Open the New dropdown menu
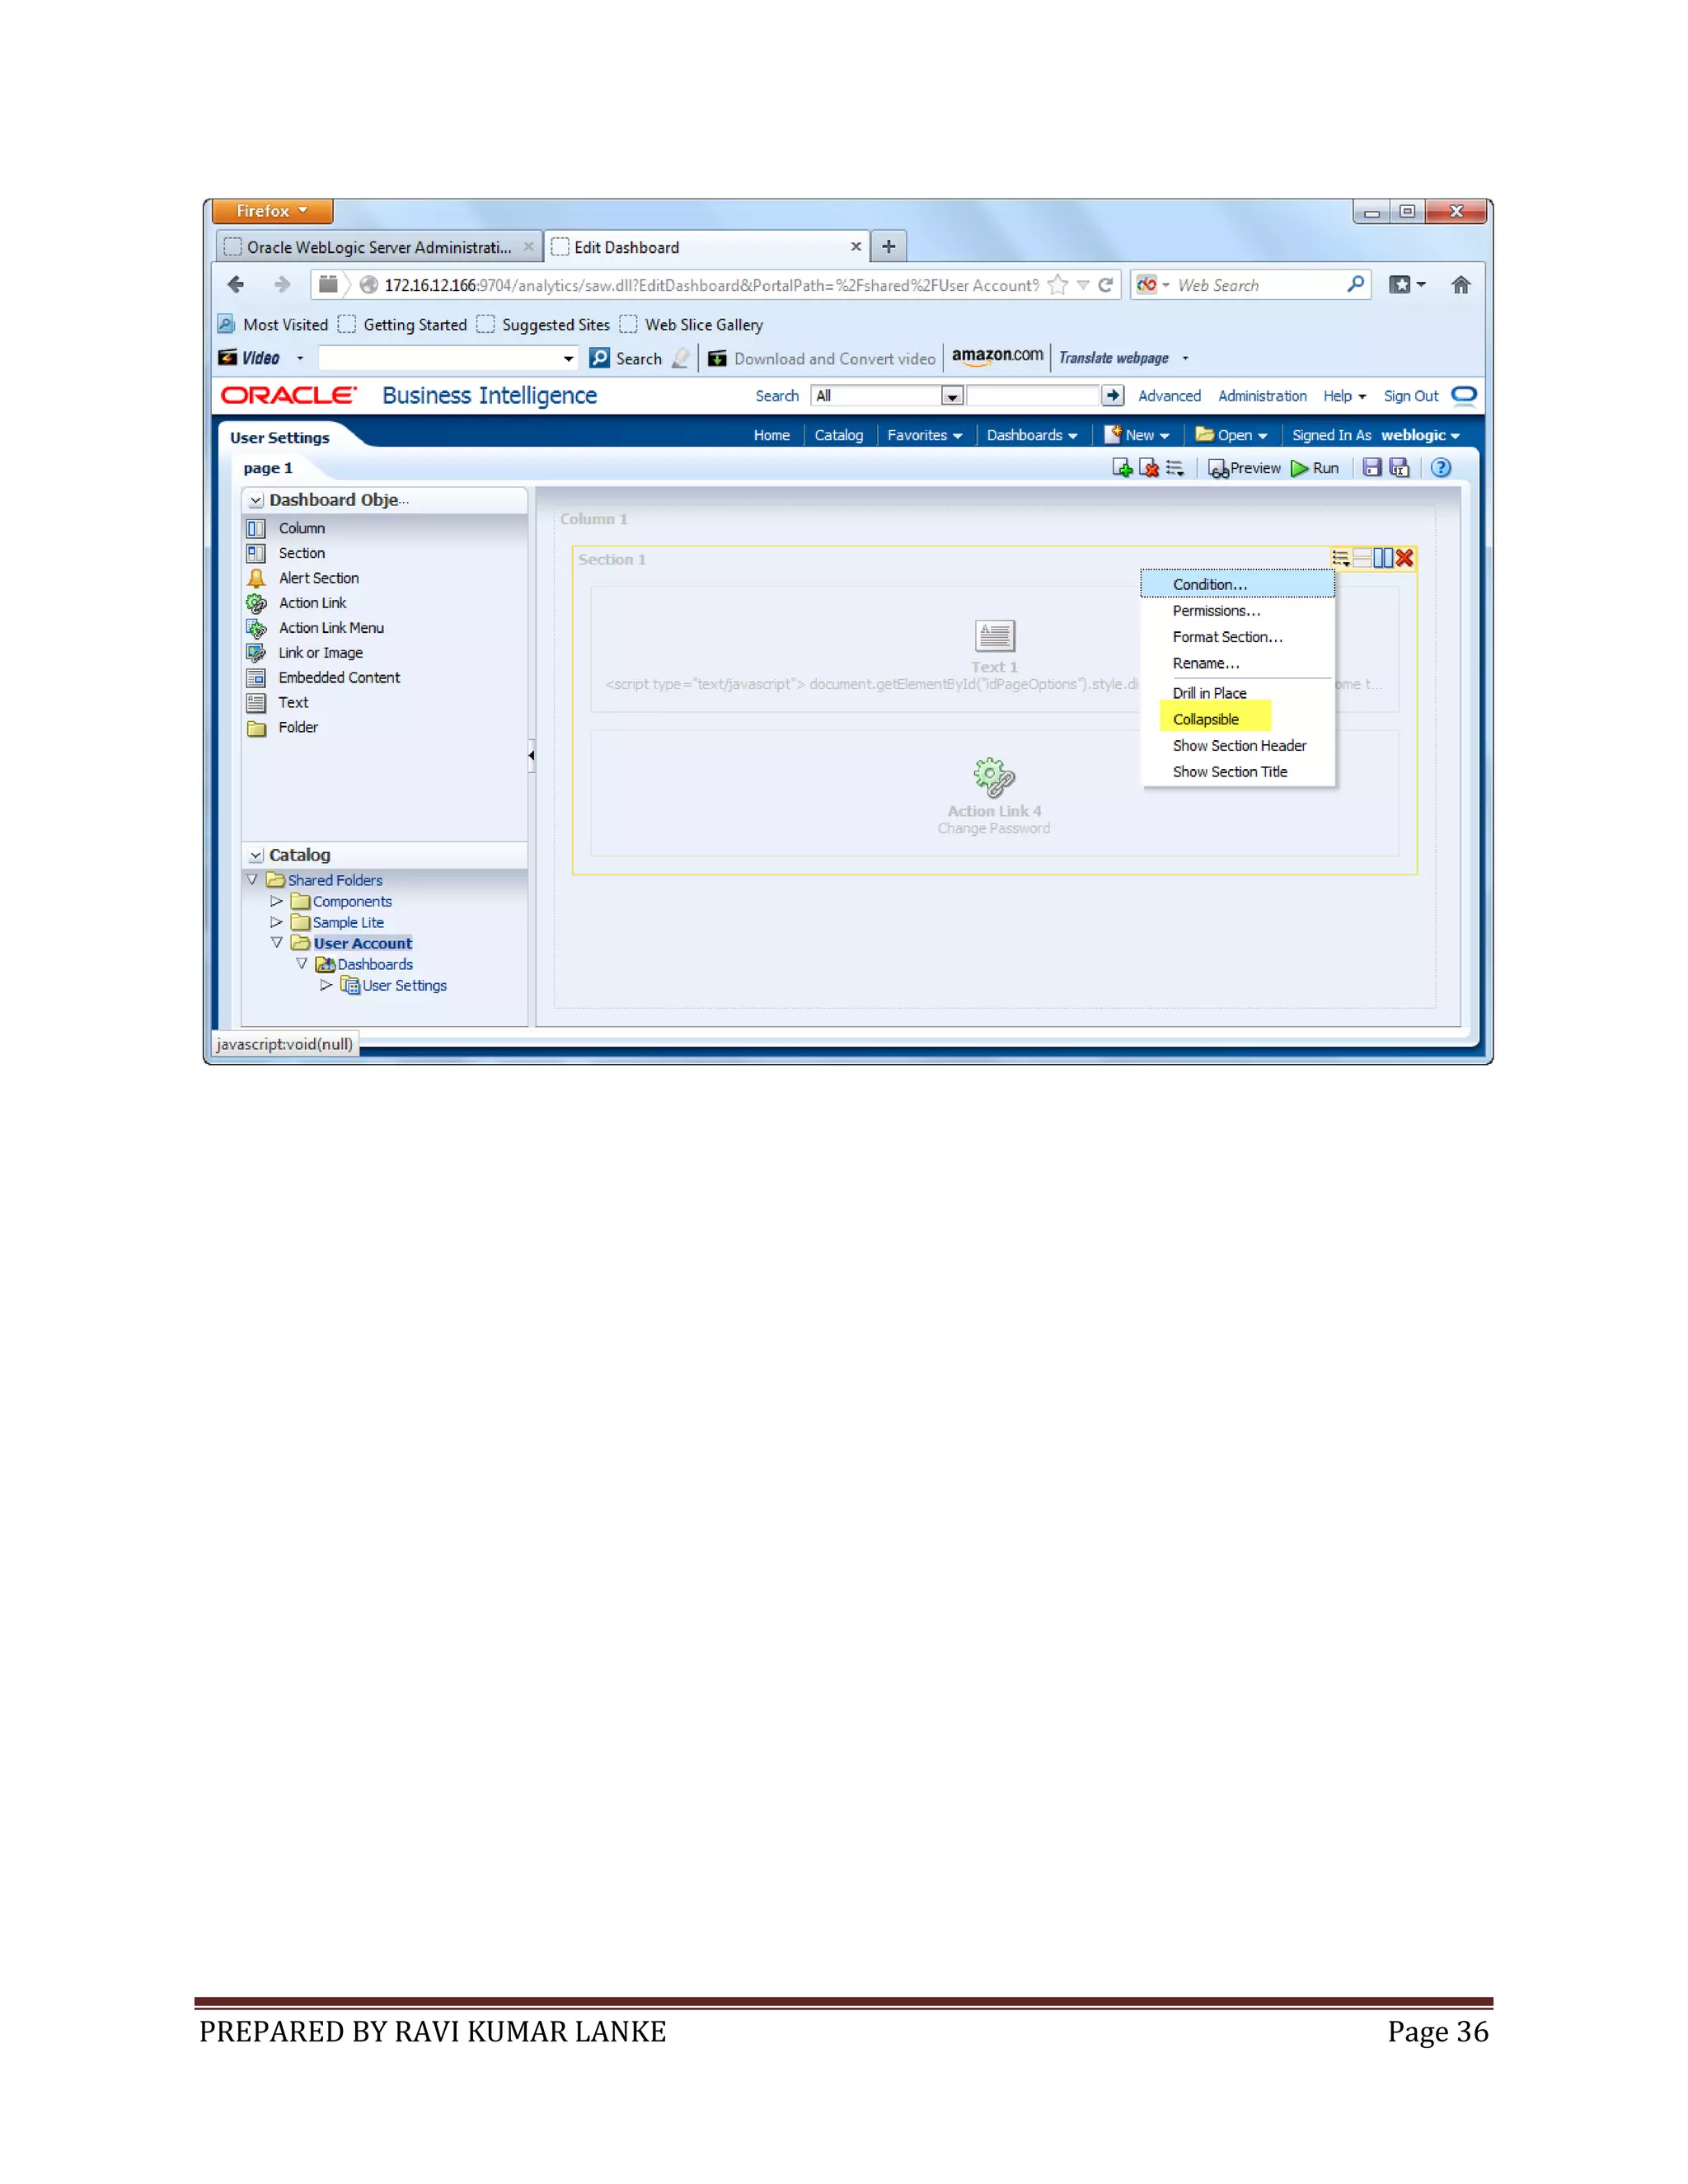The image size is (1688, 2184). [1137, 435]
